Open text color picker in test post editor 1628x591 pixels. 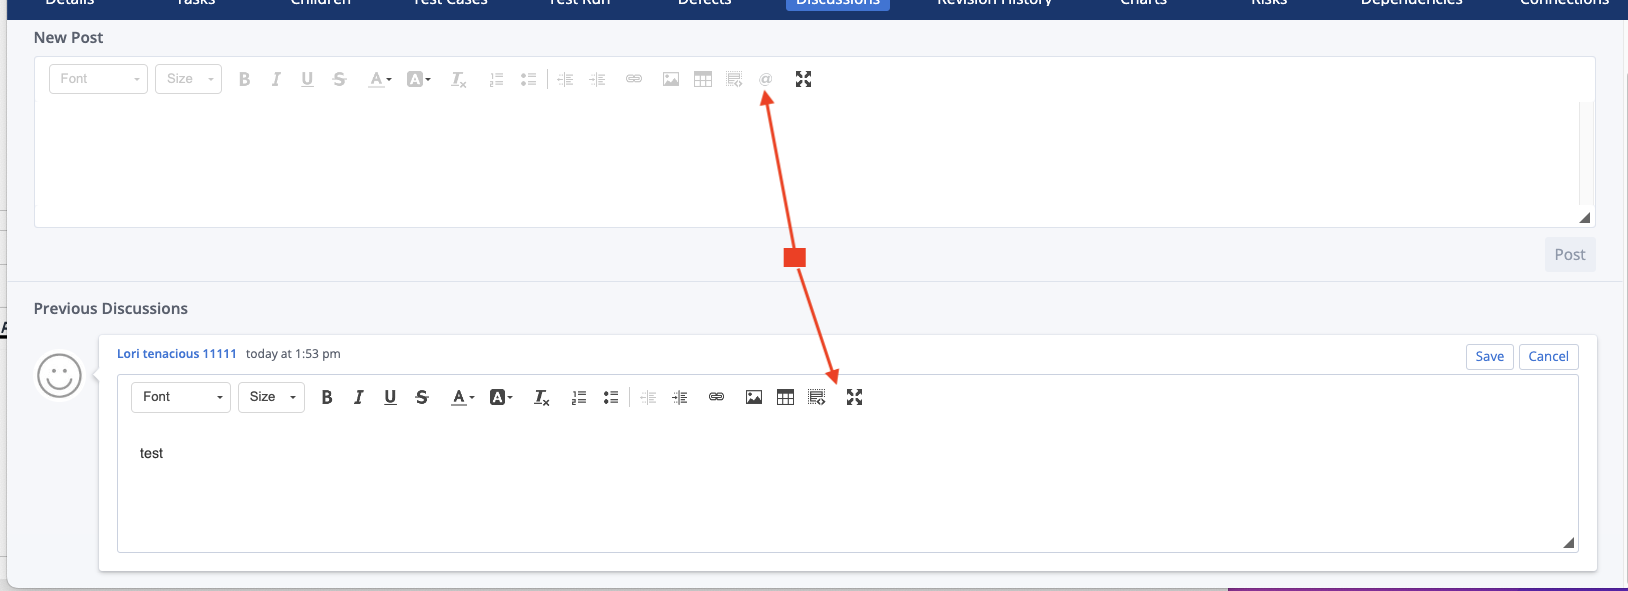pos(463,397)
